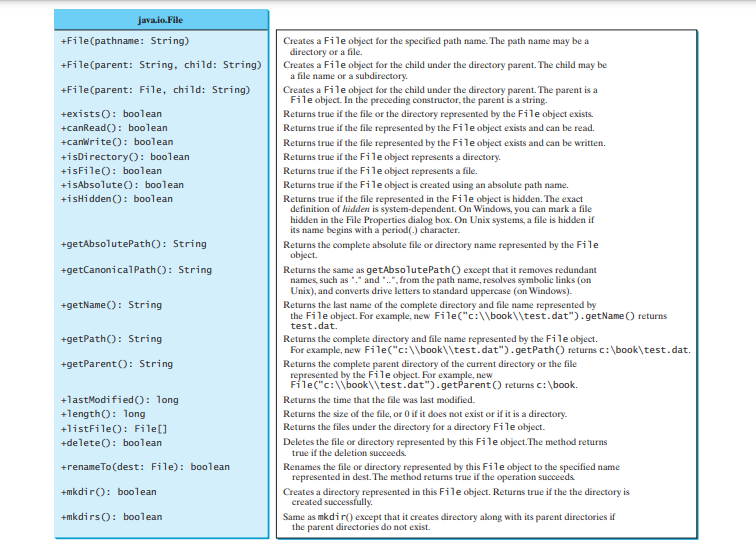Click the +getParent(): String method

coord(117,364)
